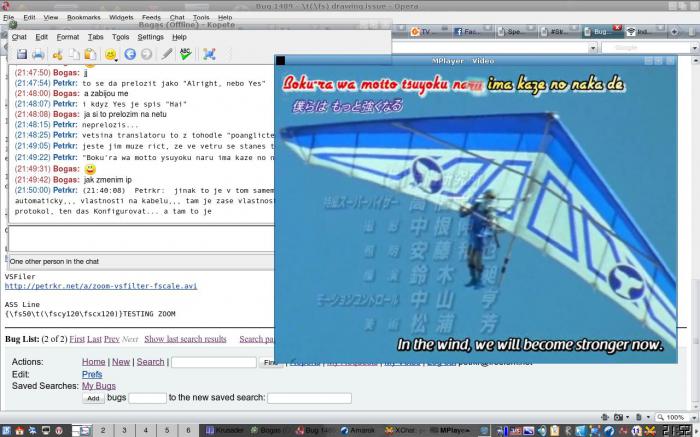The width and height of the screenshot is (700, 437).
Task: Open Kopete Format menu
Action: pos(67,37)
